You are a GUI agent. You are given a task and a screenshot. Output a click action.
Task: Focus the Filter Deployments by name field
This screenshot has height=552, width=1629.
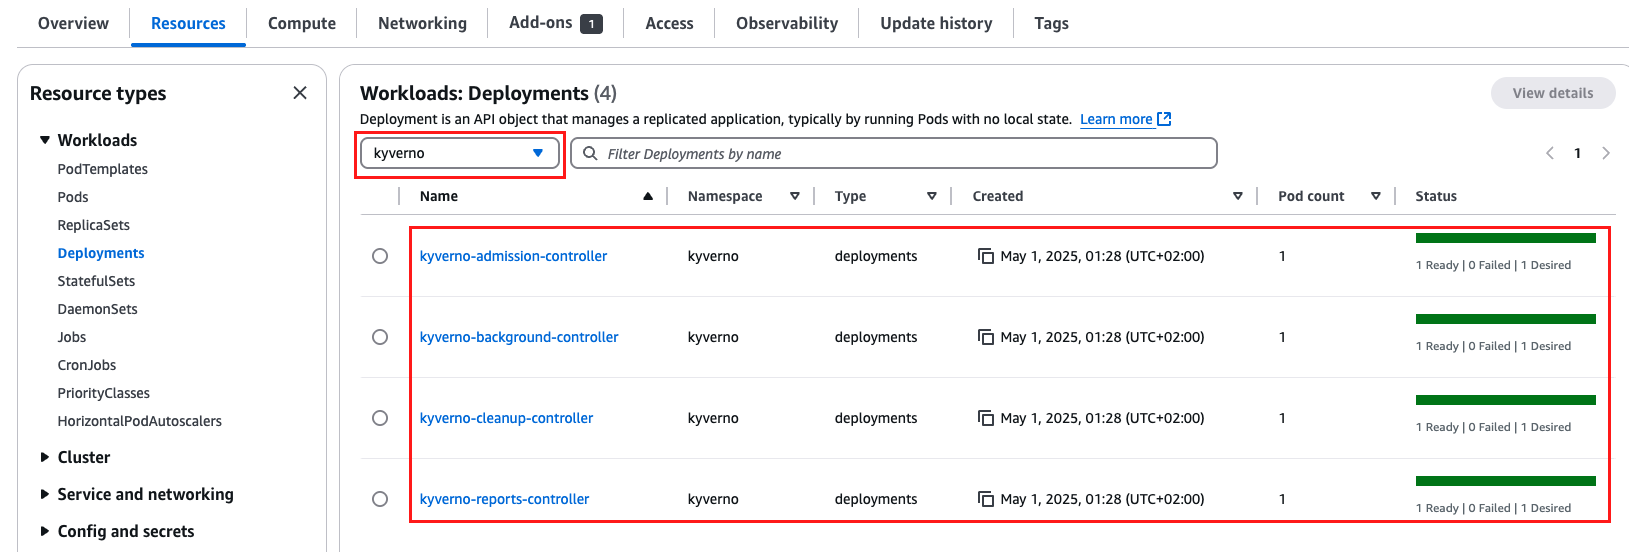[x=894, y=153]
